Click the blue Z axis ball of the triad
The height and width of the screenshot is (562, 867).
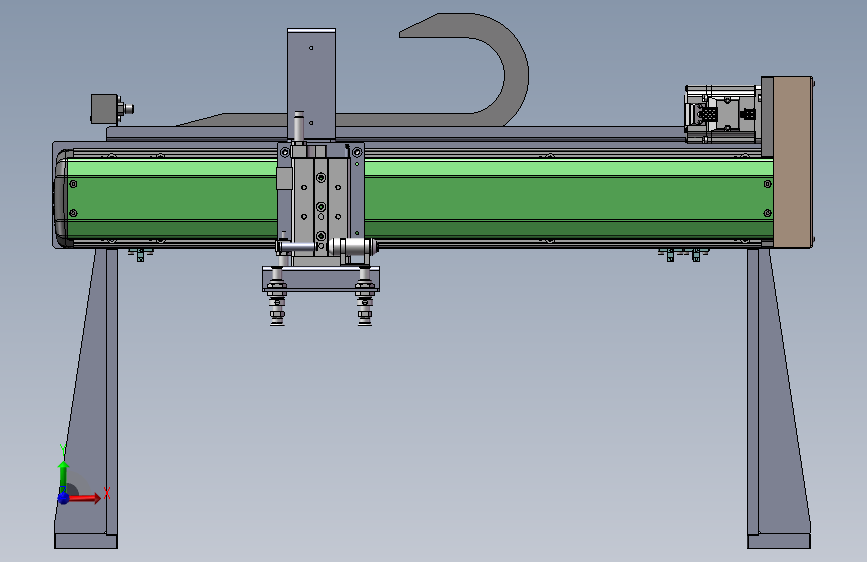point(64,498)
